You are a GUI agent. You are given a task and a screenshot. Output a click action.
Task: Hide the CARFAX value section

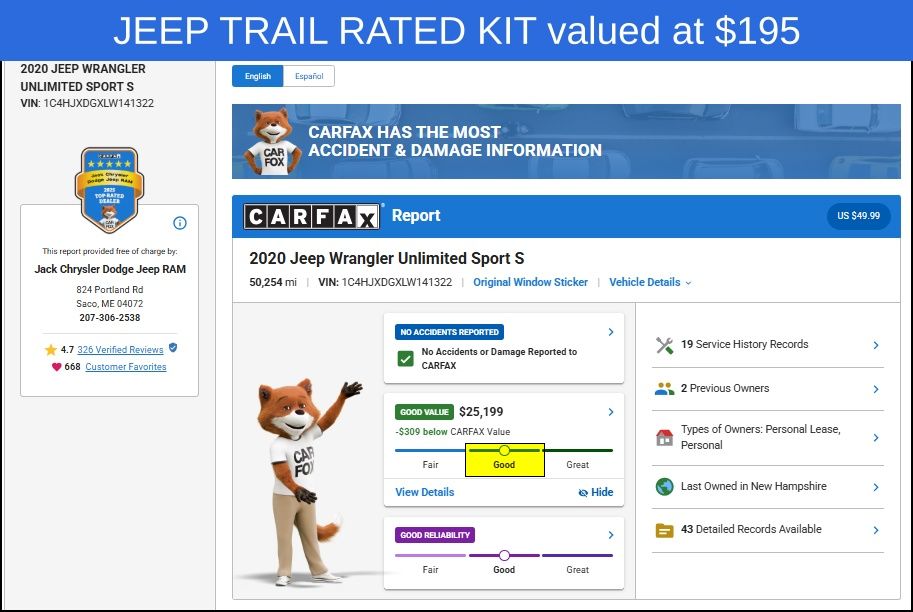tap(596, 492)
